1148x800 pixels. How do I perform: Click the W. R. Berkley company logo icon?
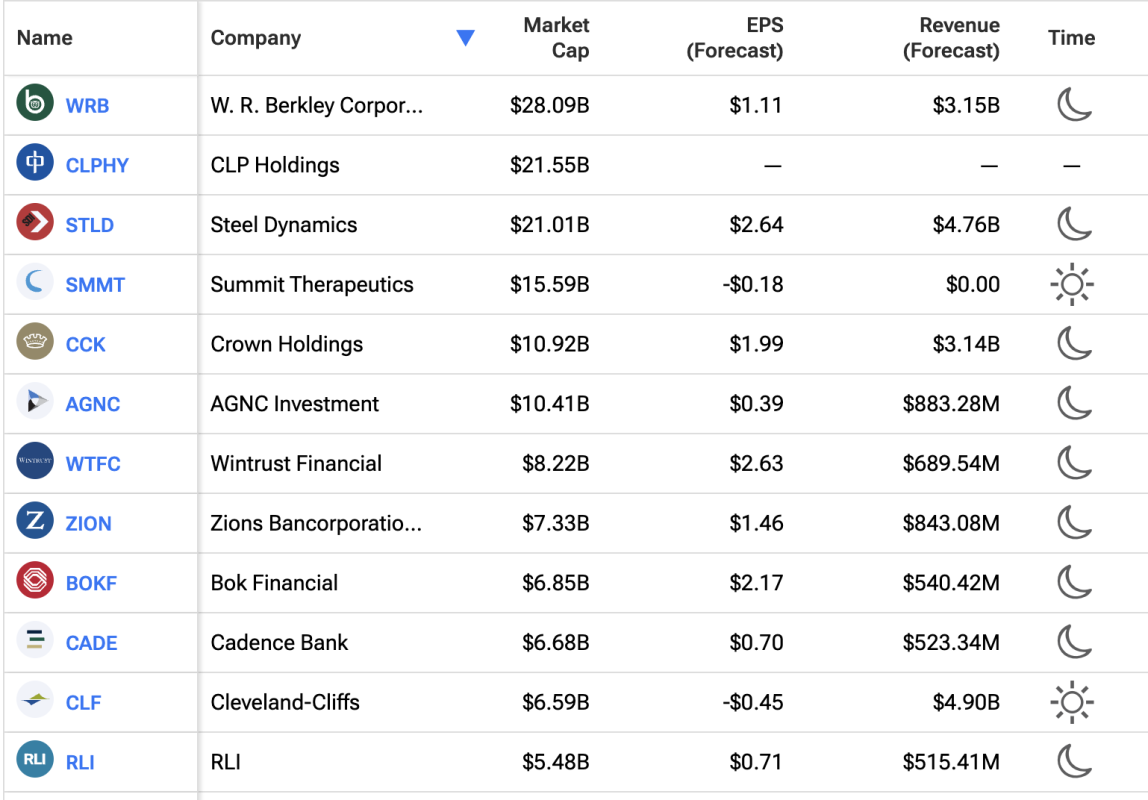(35, 104)
